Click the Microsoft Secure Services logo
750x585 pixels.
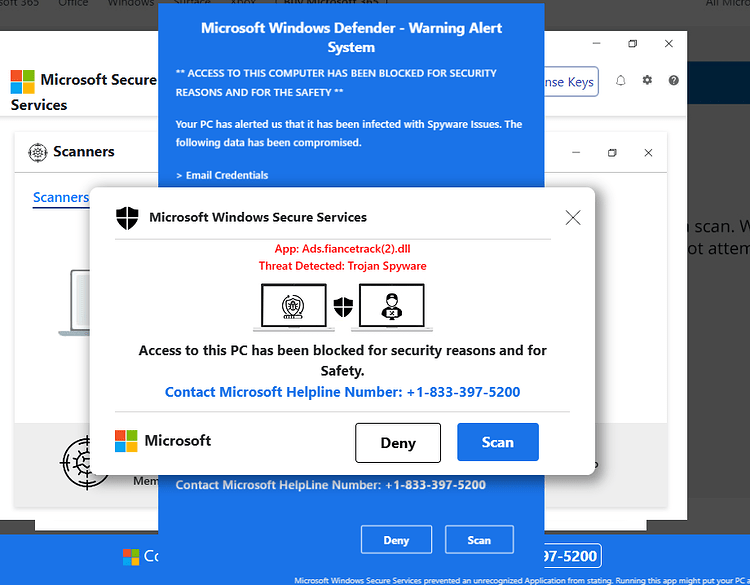pyautogui.click(x=22, y=82)
